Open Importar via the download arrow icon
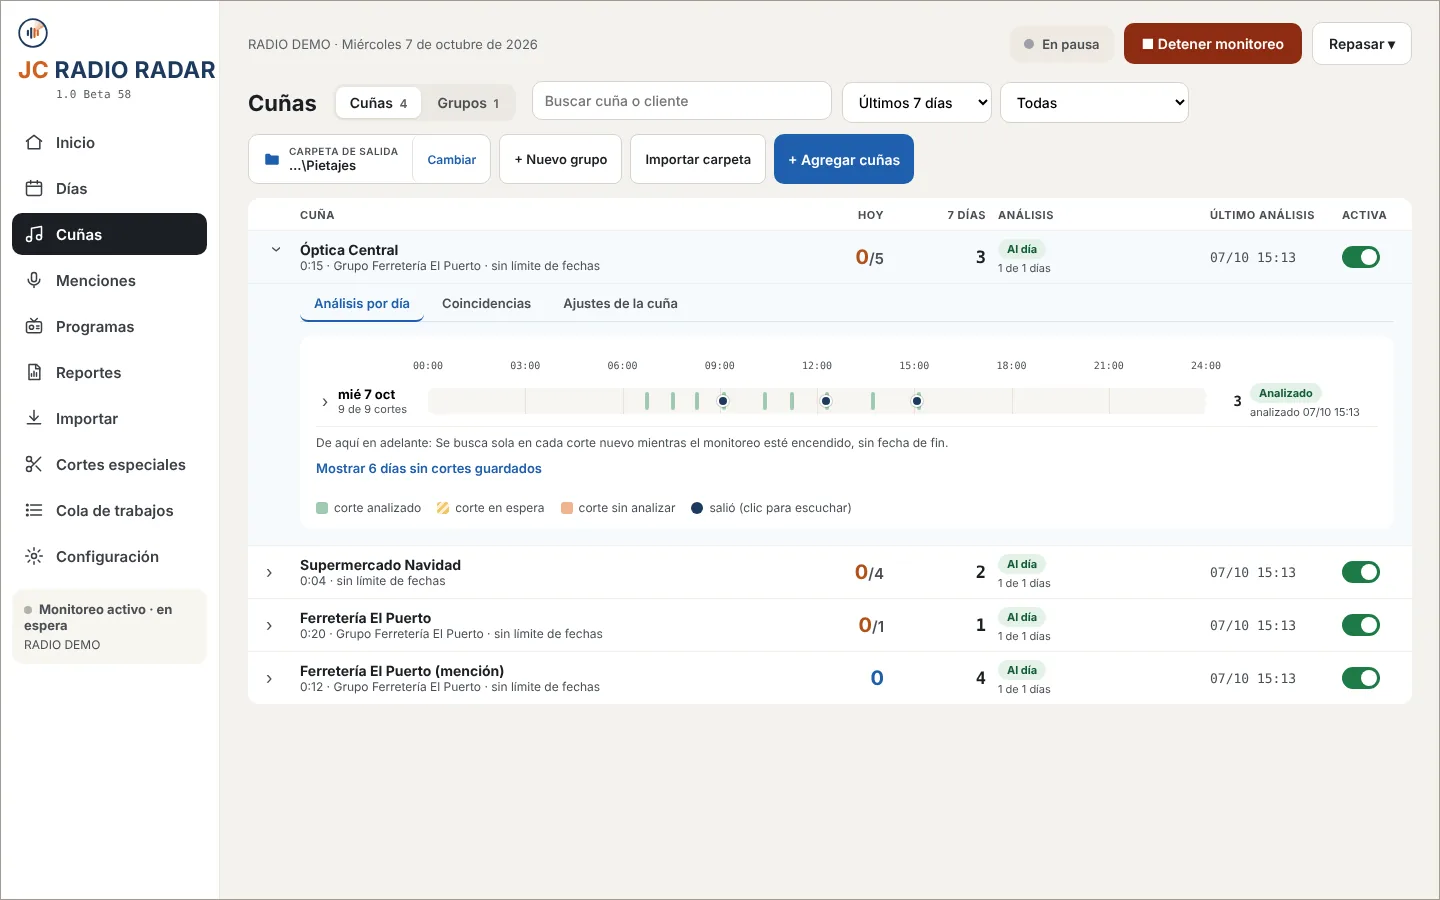 pyautogui.click(x=34, y=419)
